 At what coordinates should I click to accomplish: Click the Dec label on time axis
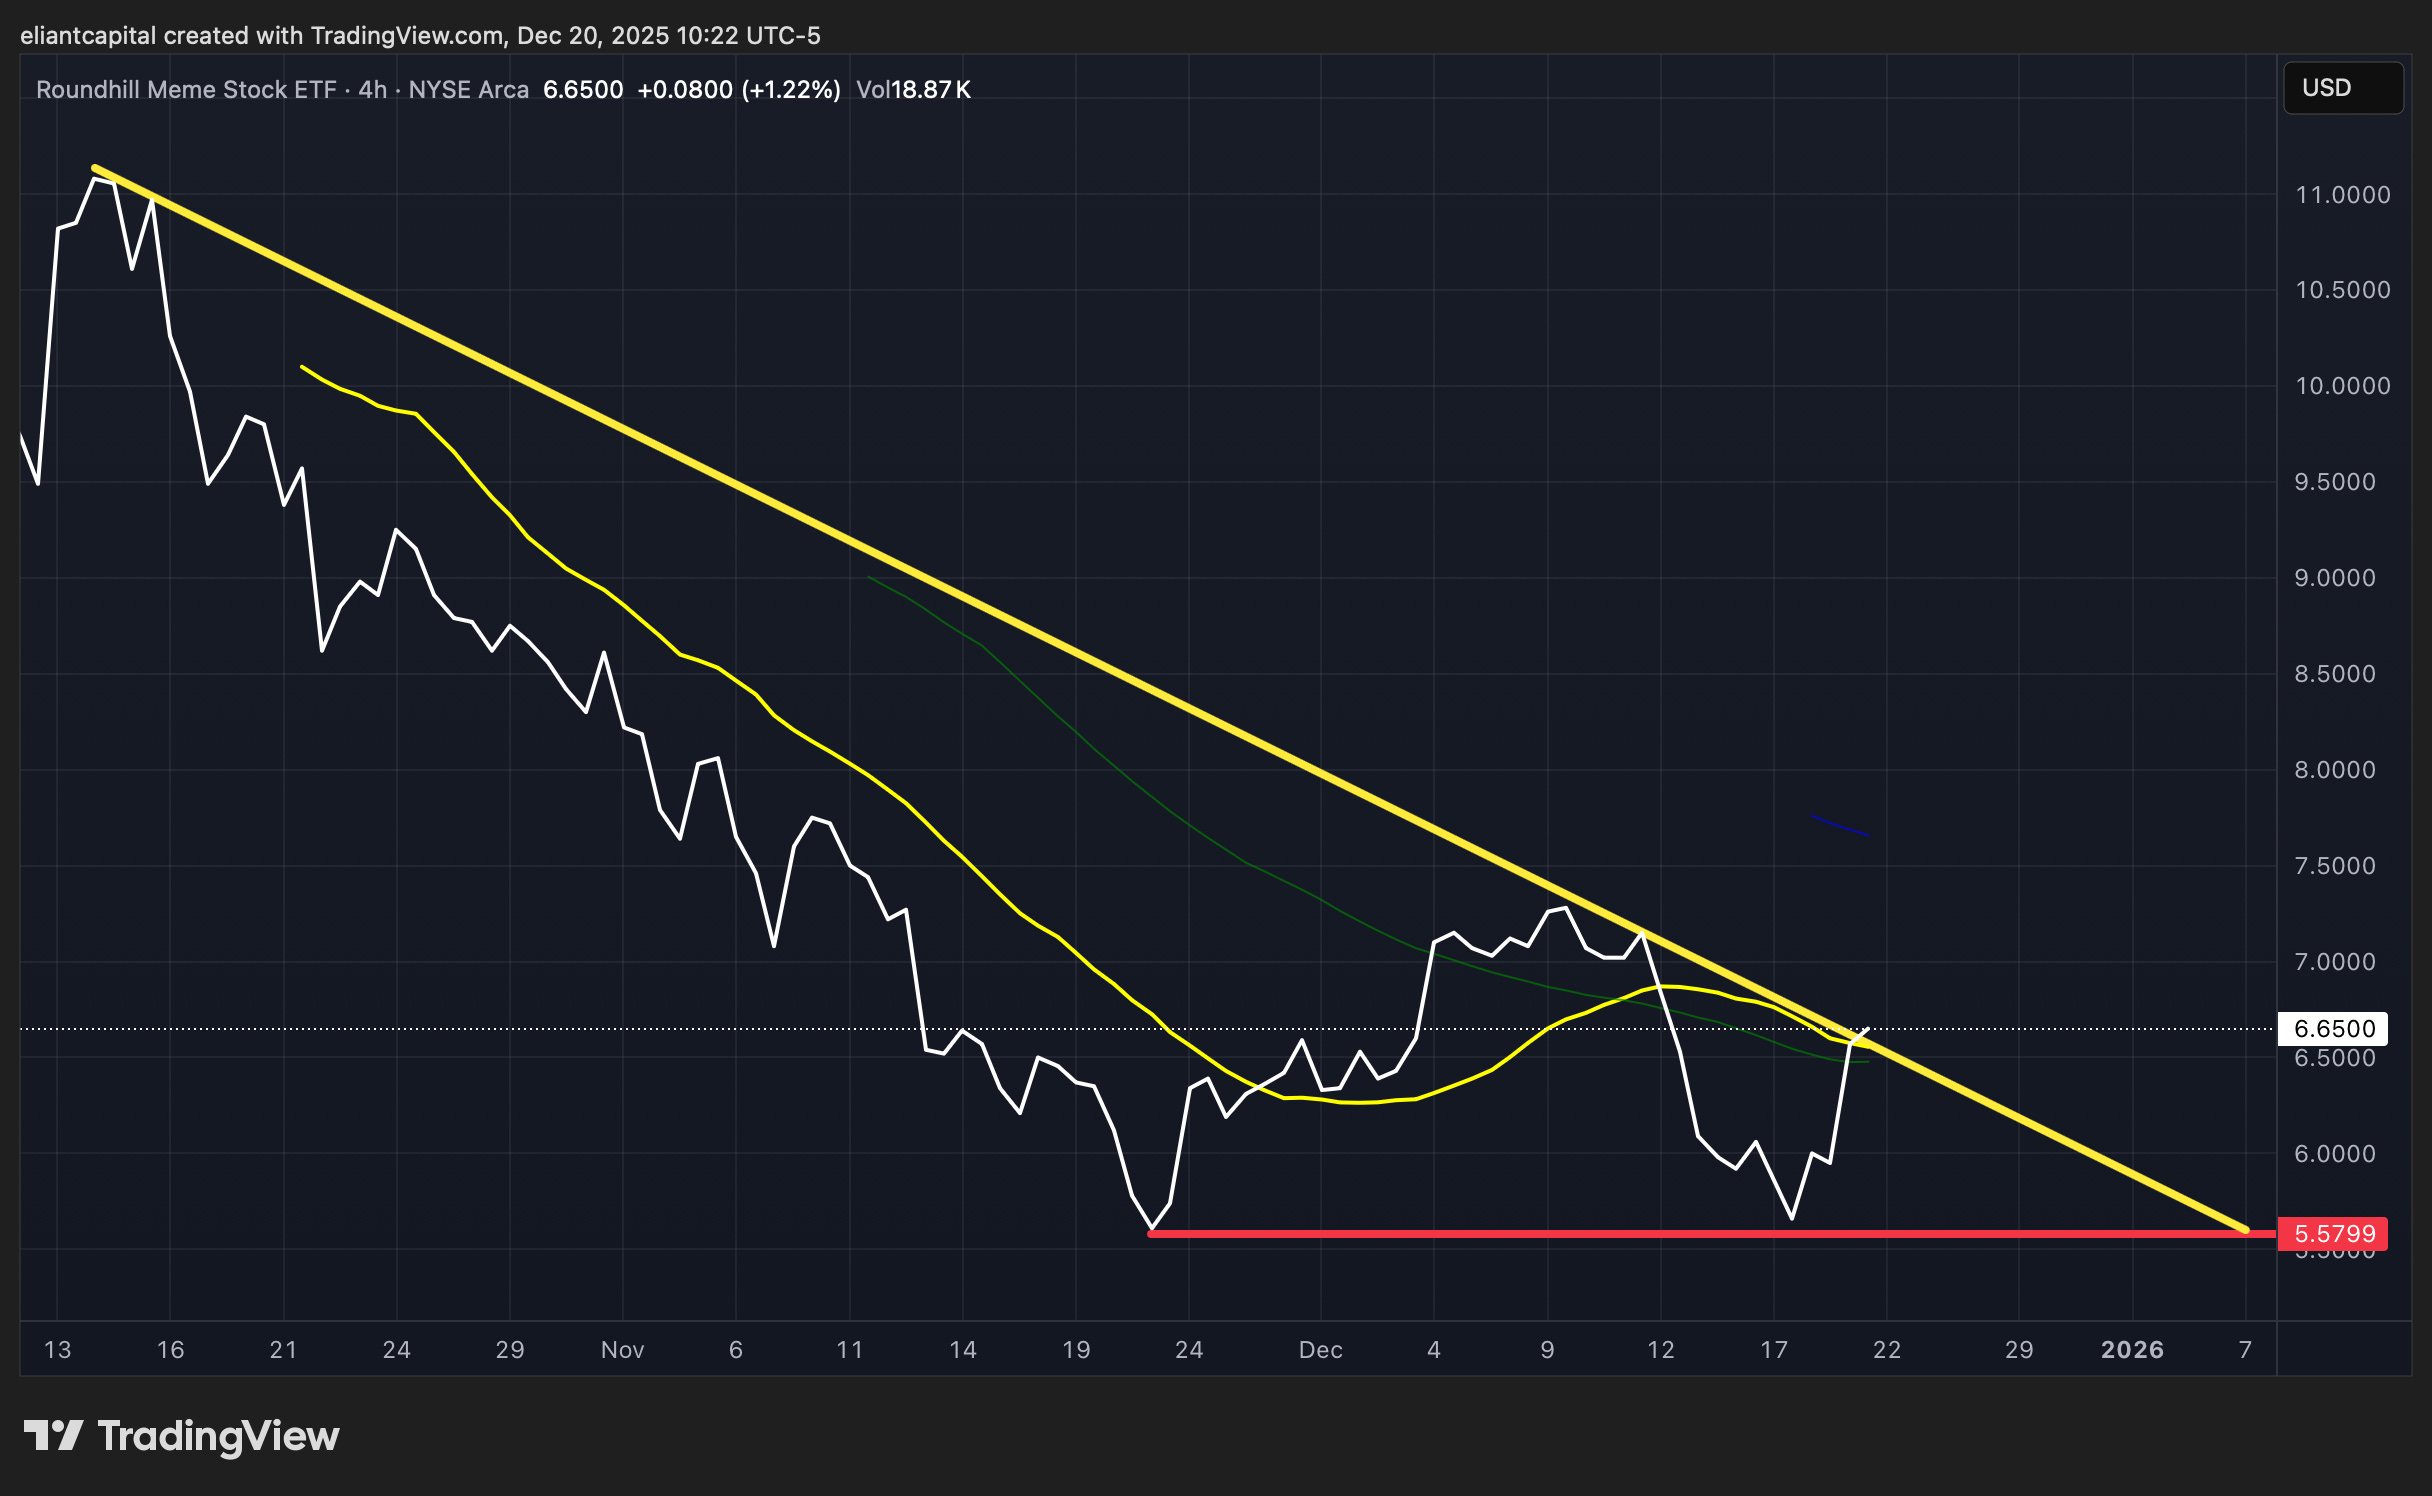[1320, 1350]
